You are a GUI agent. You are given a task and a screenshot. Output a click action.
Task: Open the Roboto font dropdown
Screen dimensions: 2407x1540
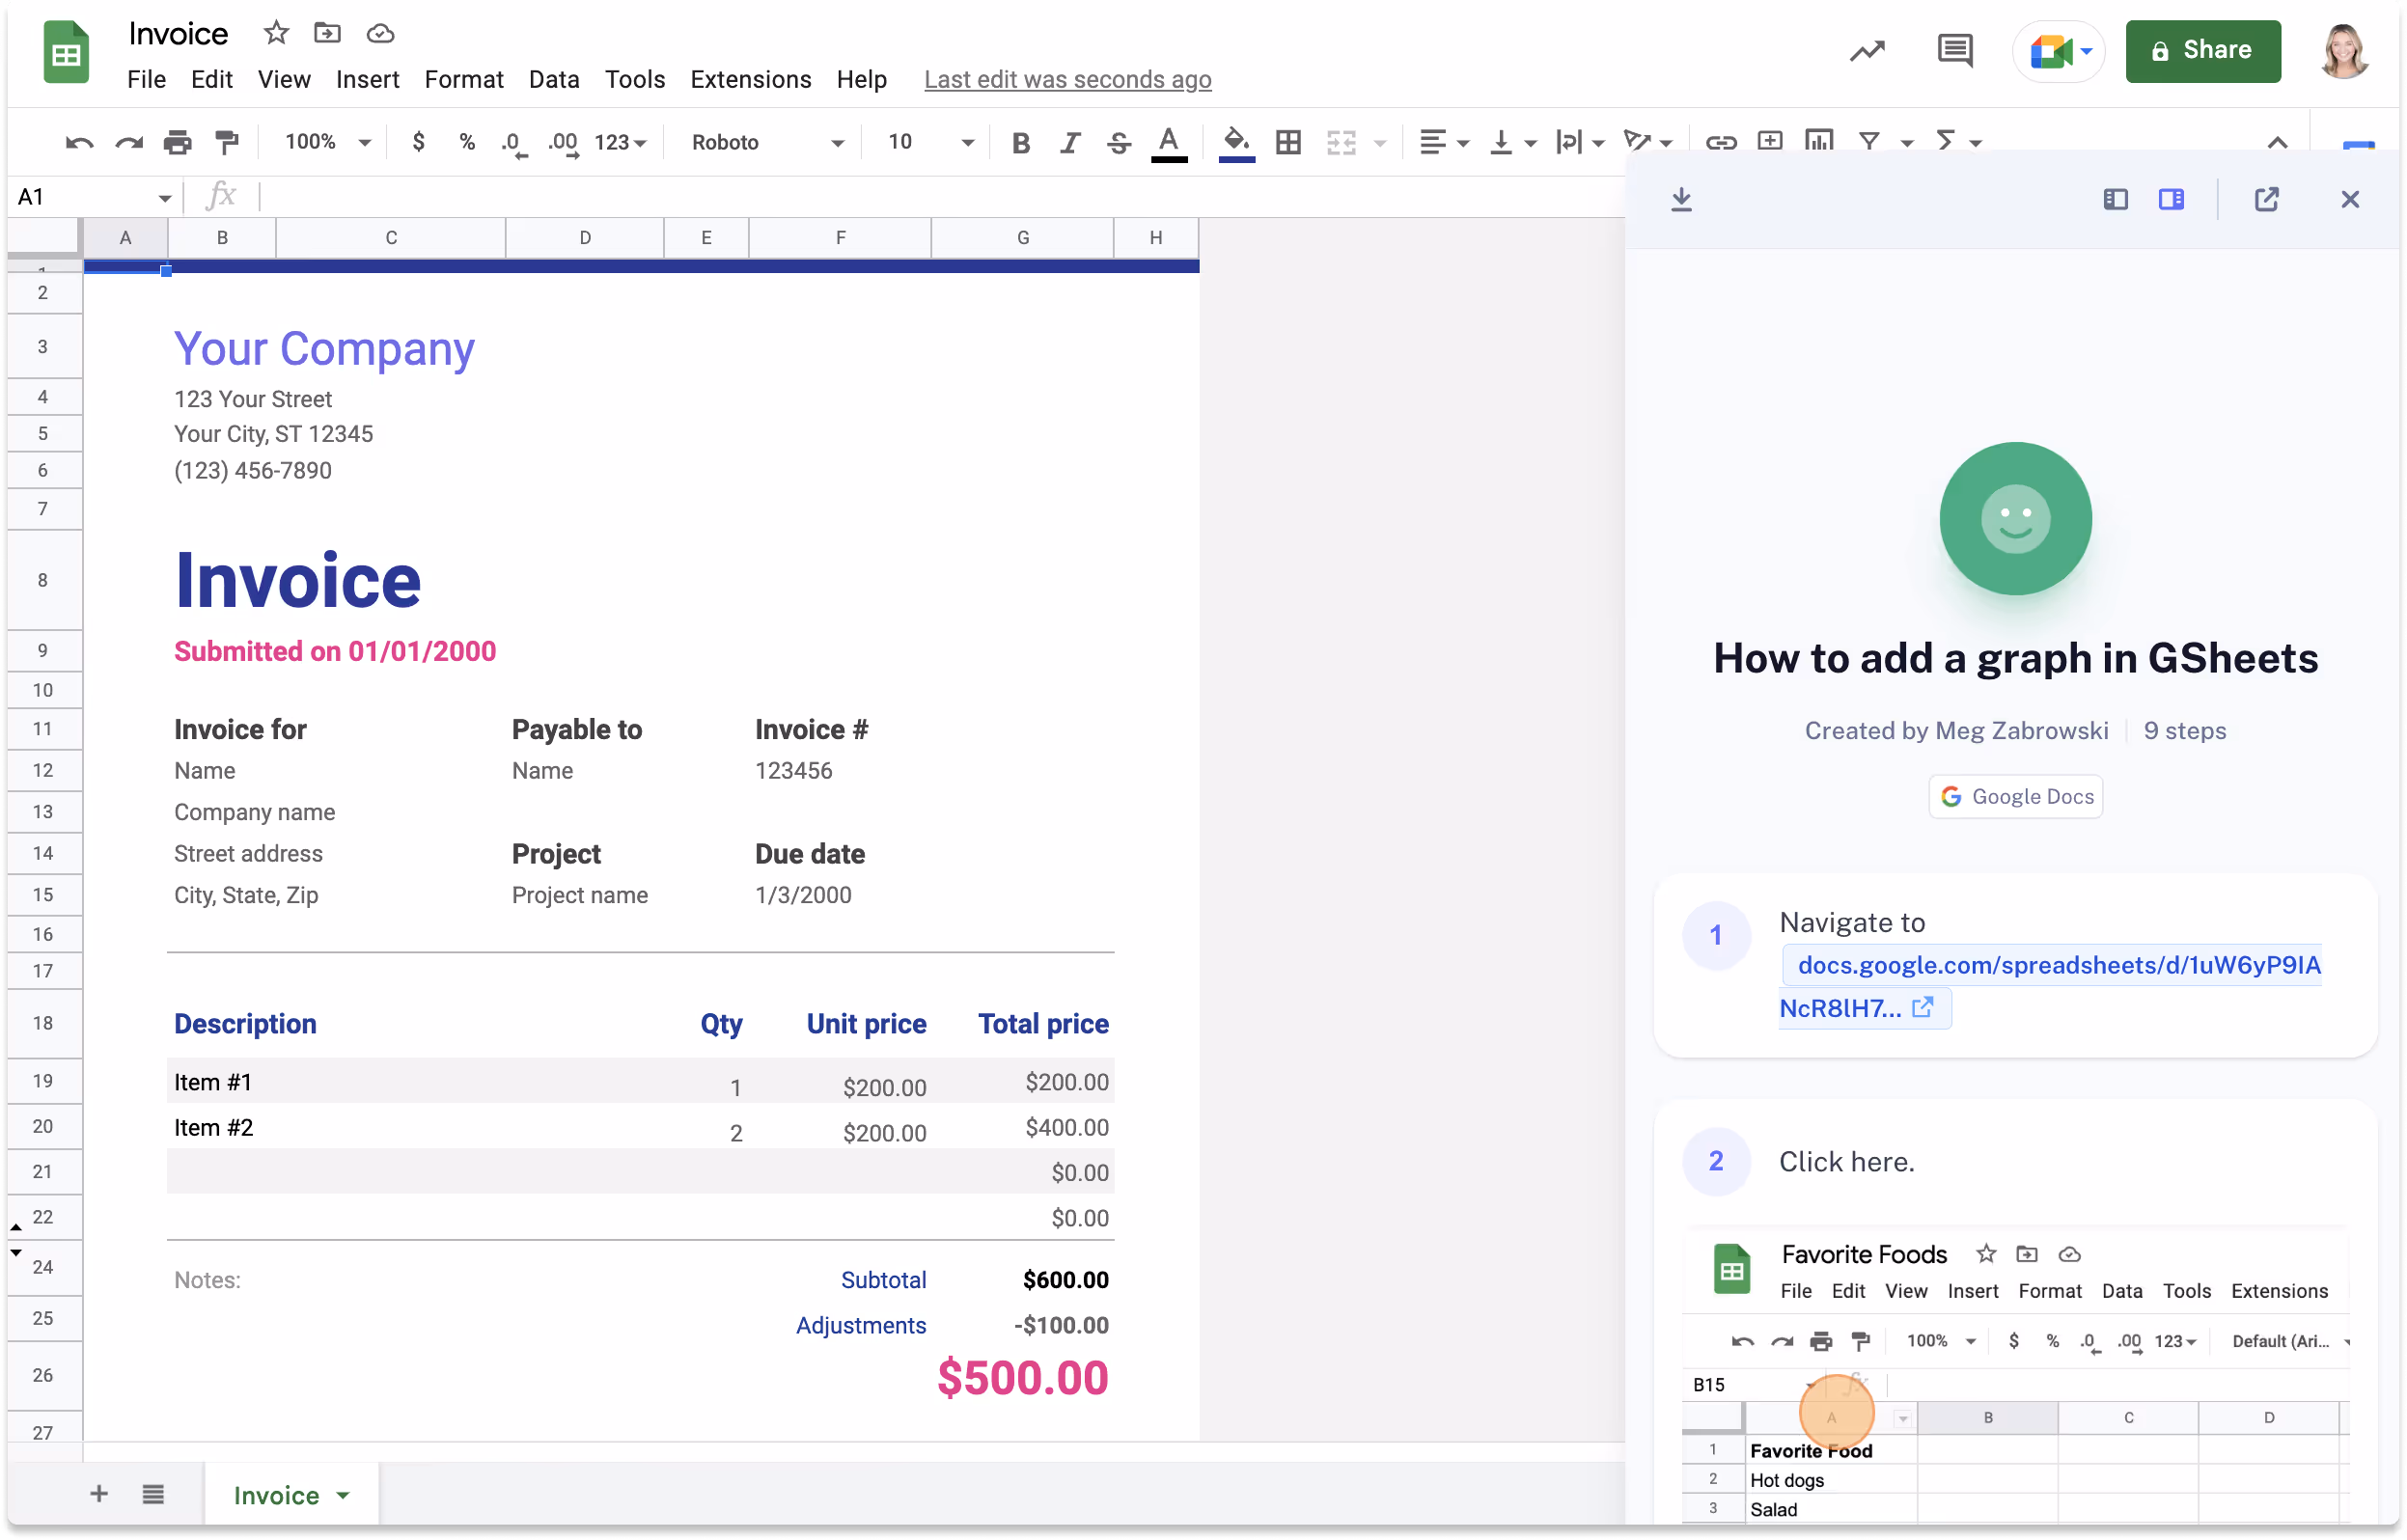tap(767, 143)
